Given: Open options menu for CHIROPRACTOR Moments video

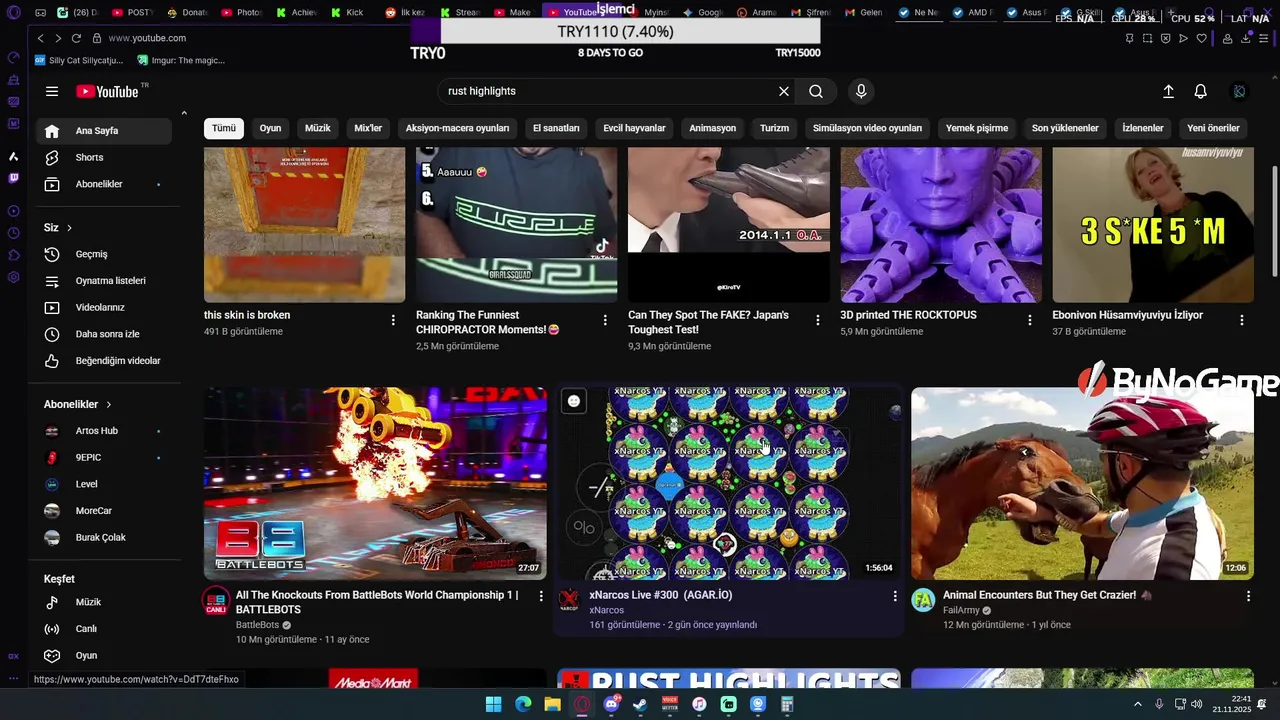Looking at the screenshot, I should coord(605,320).
